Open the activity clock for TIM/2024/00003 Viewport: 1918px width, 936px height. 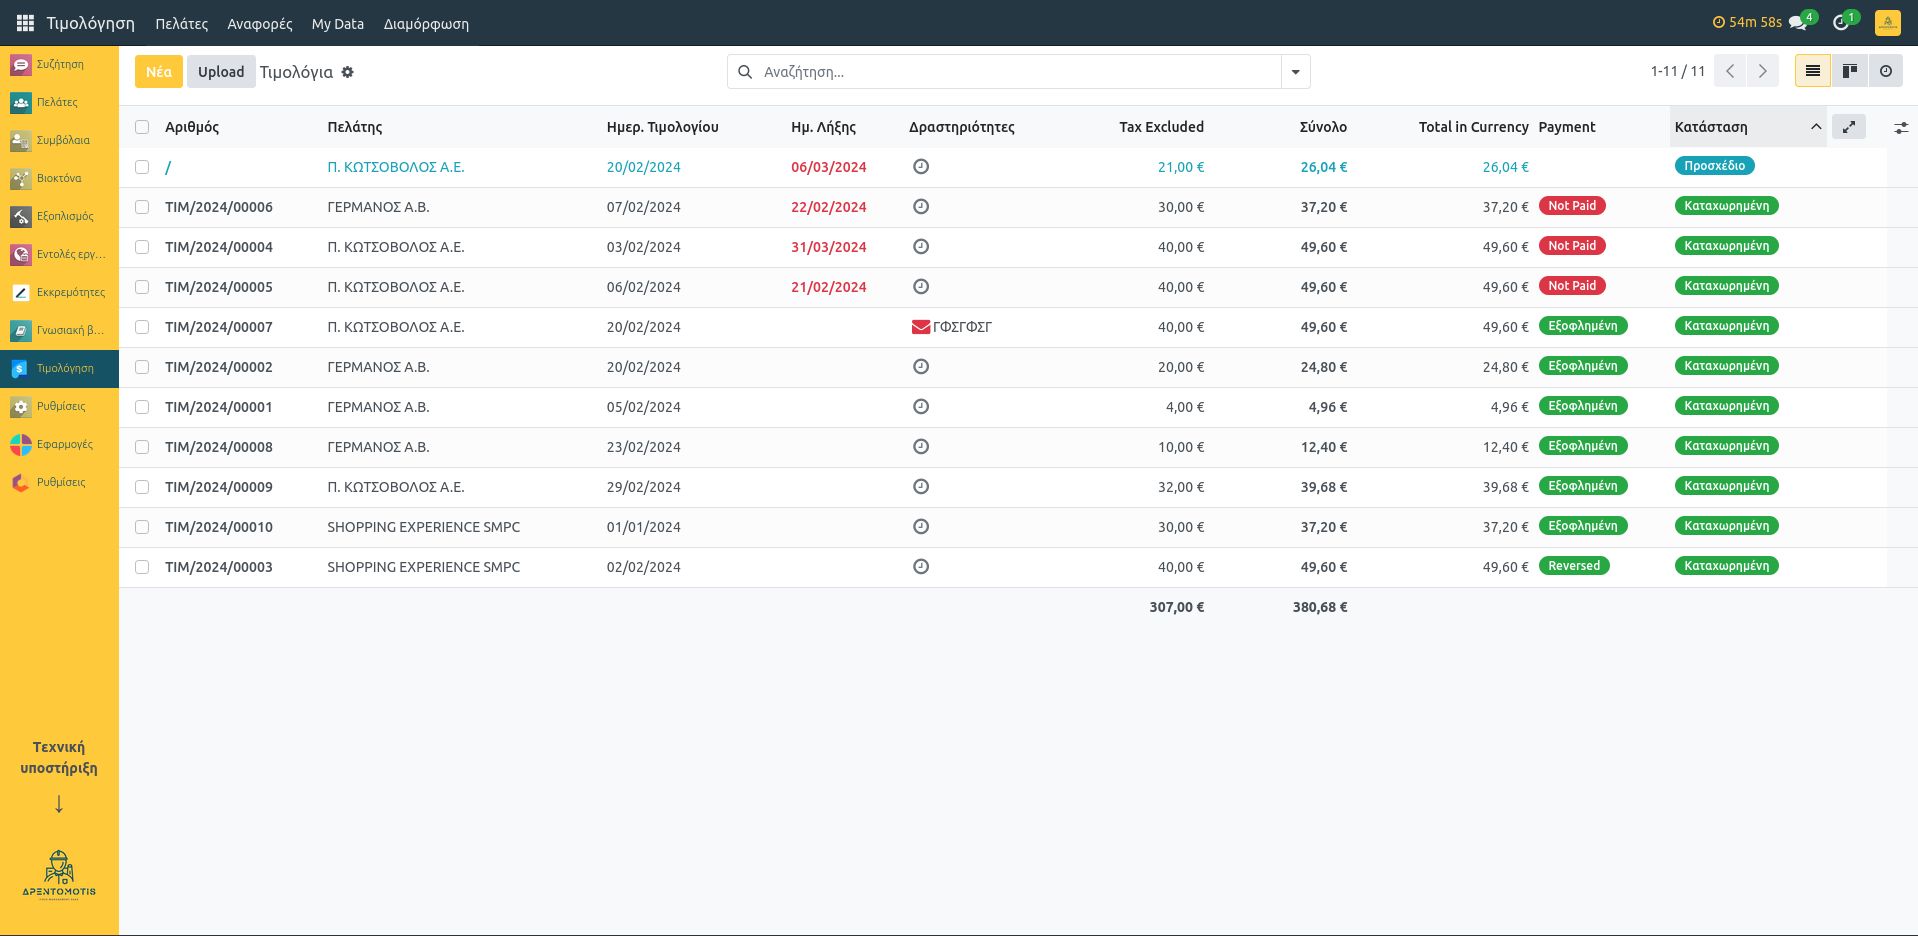click(x=921, y=567)
